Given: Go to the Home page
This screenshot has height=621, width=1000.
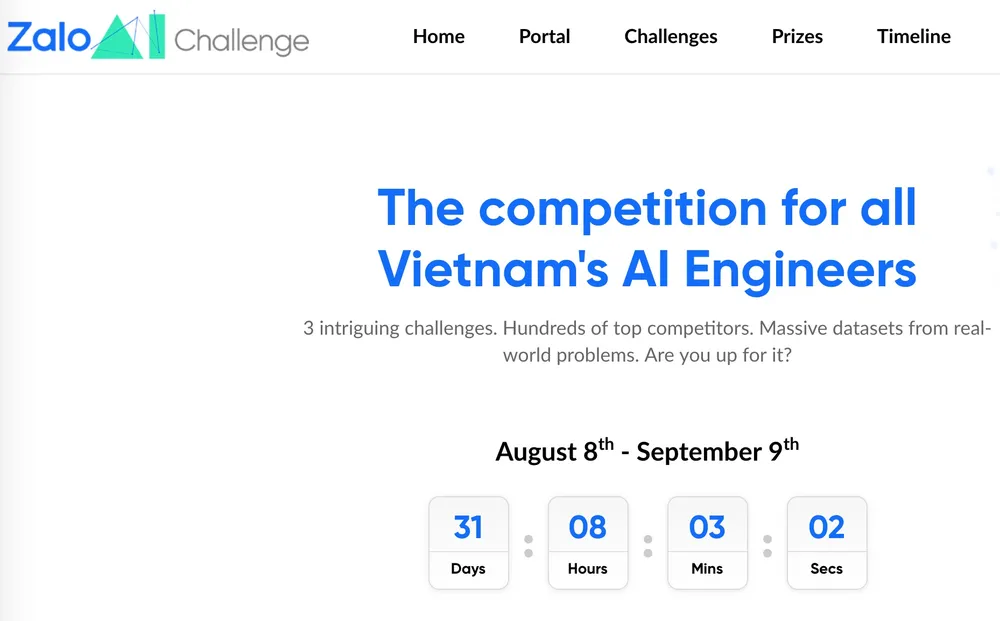Looking at the screenshot, I should [x=439, y=36].
